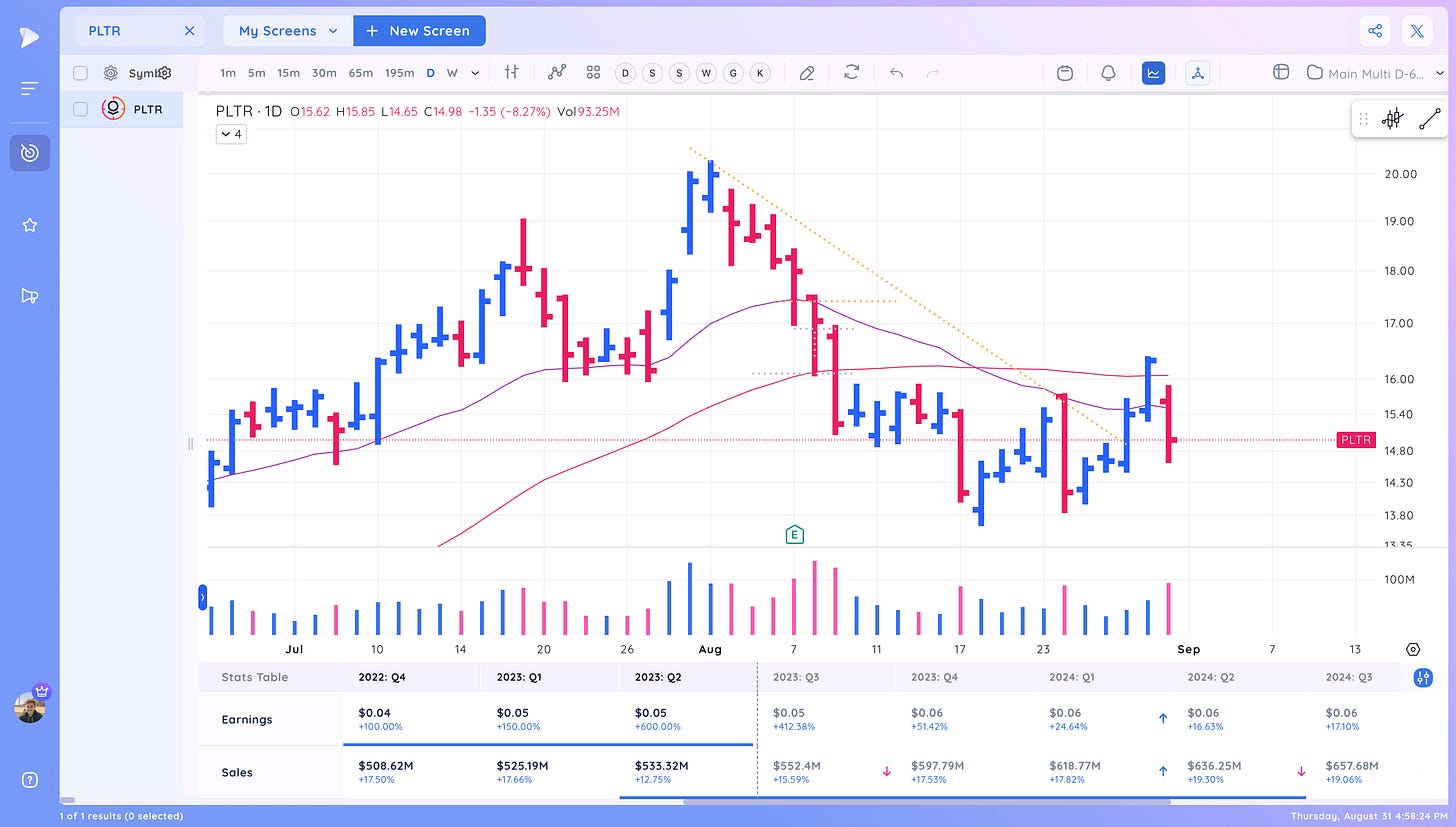
Task: Click the Symbol column header
Action: [x=145, y=73]
